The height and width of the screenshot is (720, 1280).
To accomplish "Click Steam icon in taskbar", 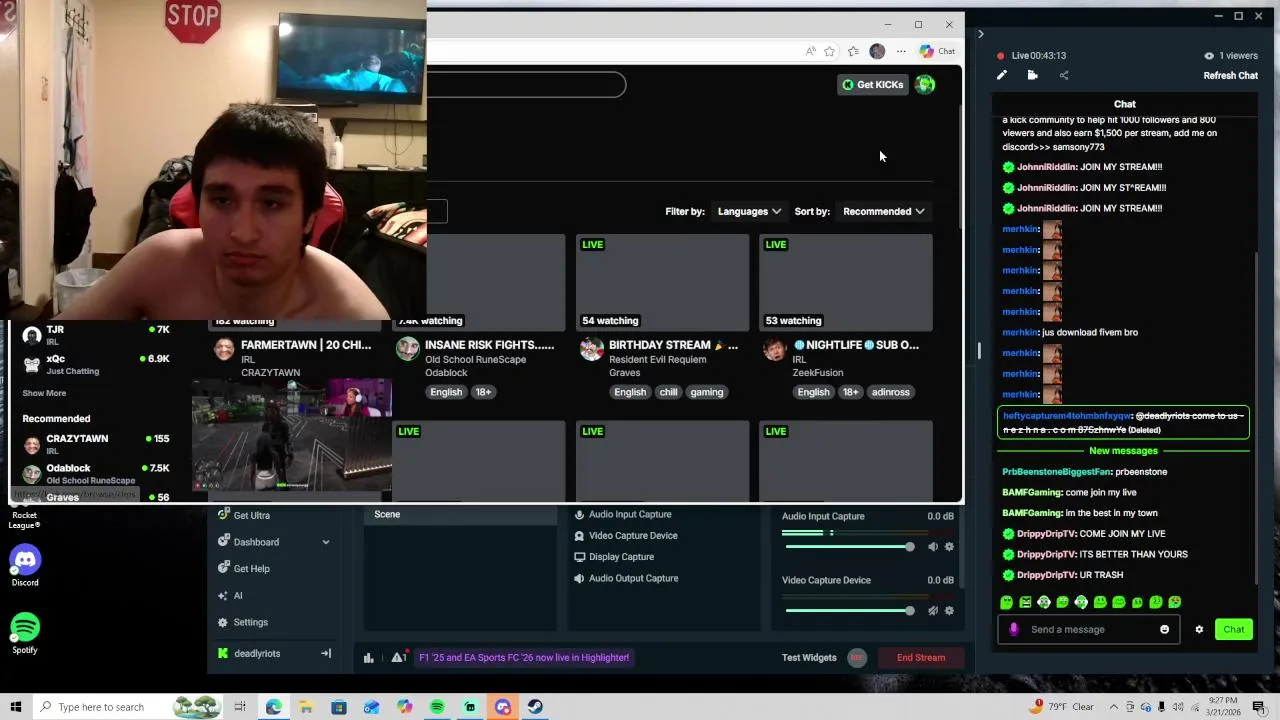I will 535,707.
